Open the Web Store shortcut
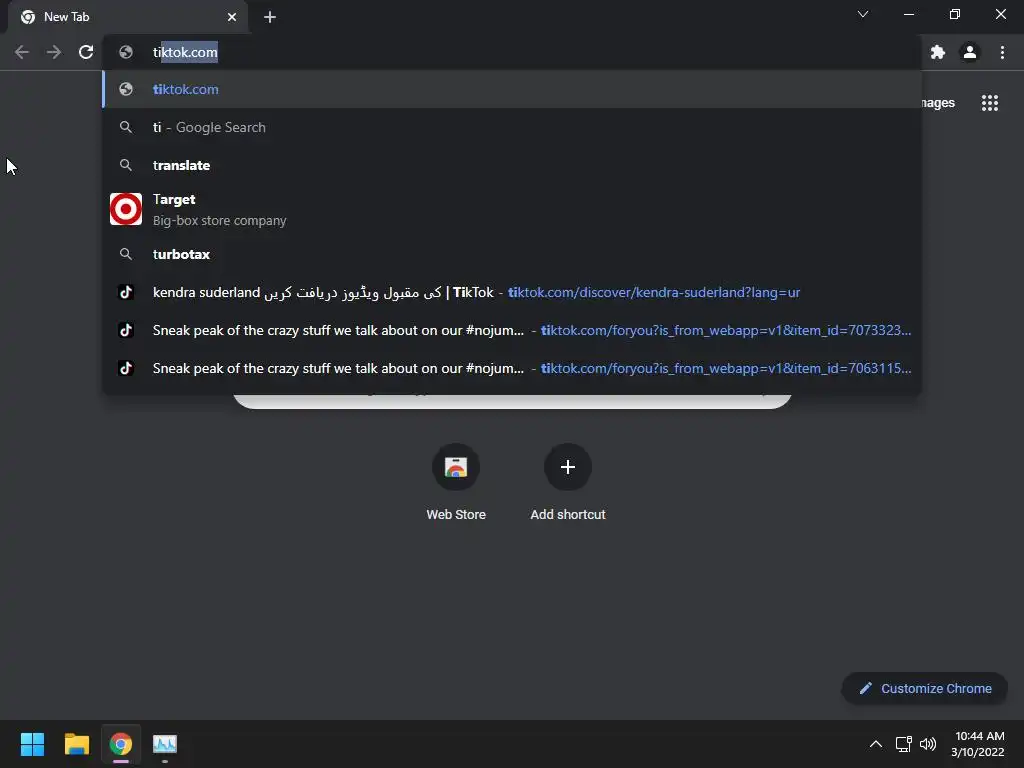Viewport: 1024px width, 768px height. [456, 482]
